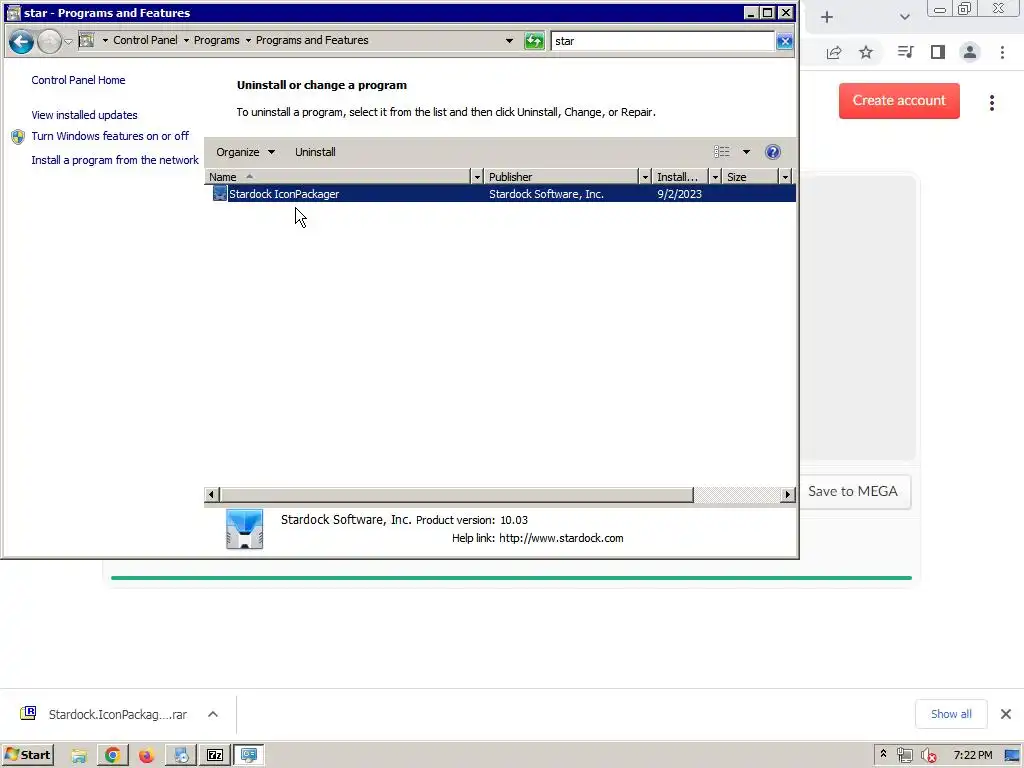Close the Chrome downloads bar
Image resolution: width=1024 pixels, height=768 pixels.
coord(1006,714)
